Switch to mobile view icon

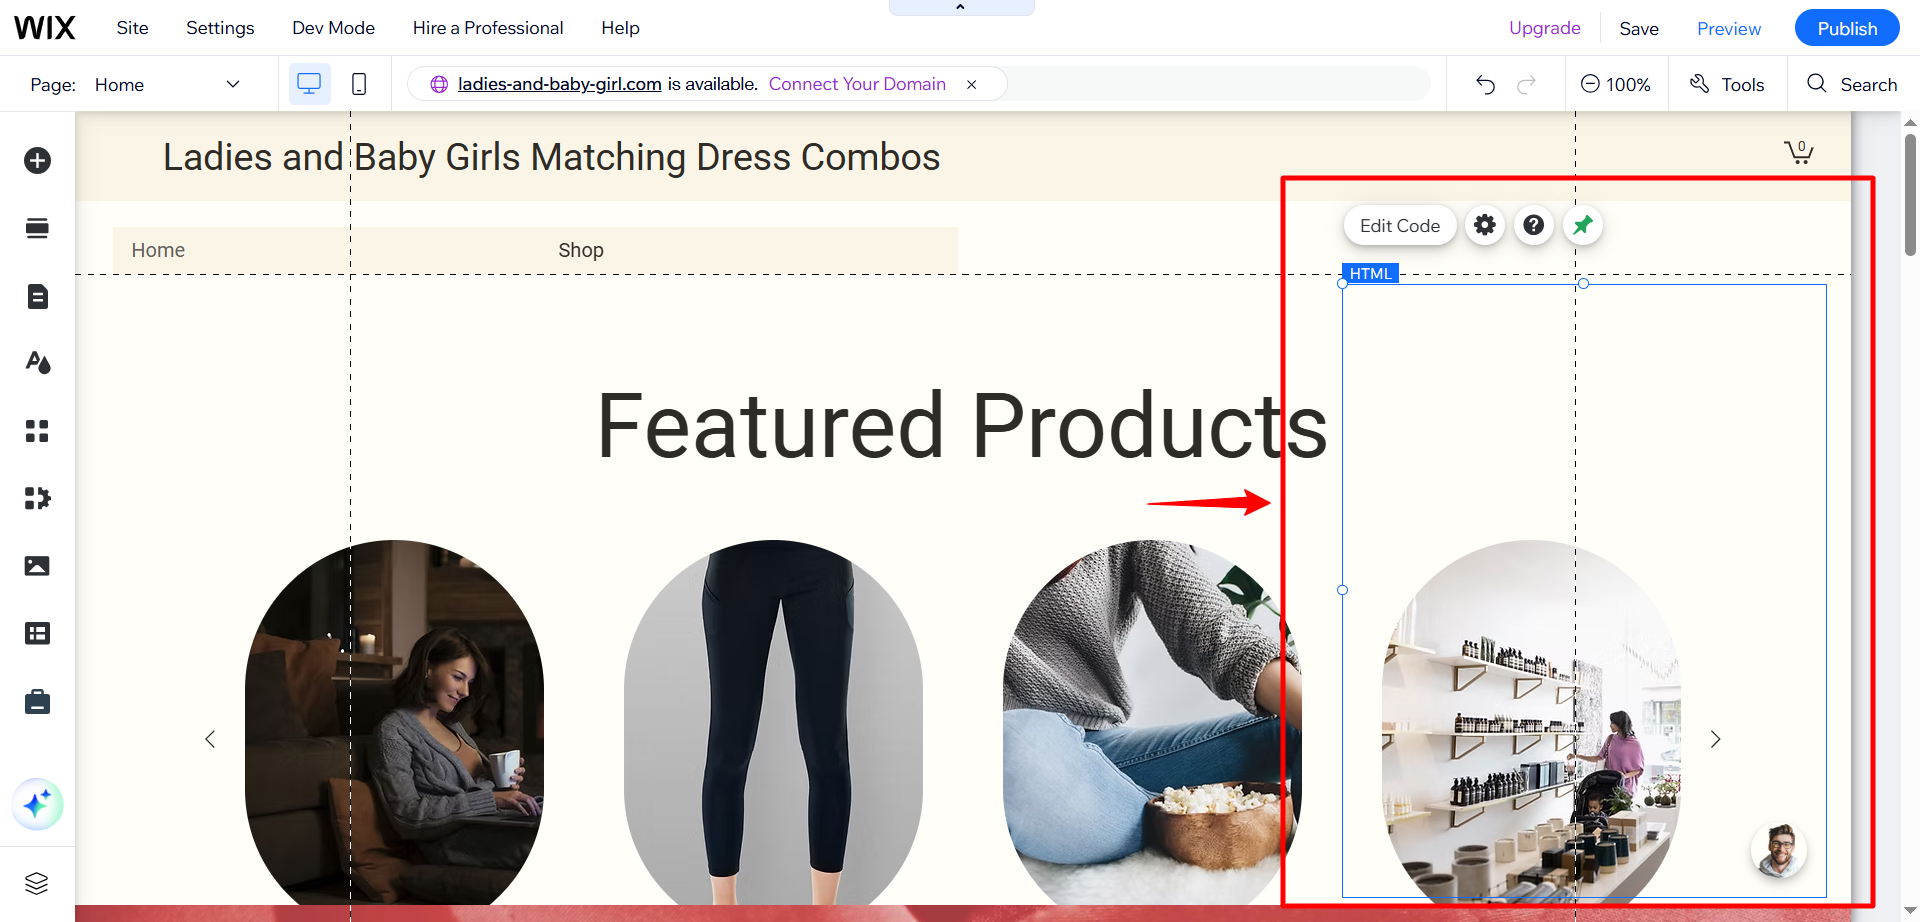pyautogui.click(x=359, y=84)
